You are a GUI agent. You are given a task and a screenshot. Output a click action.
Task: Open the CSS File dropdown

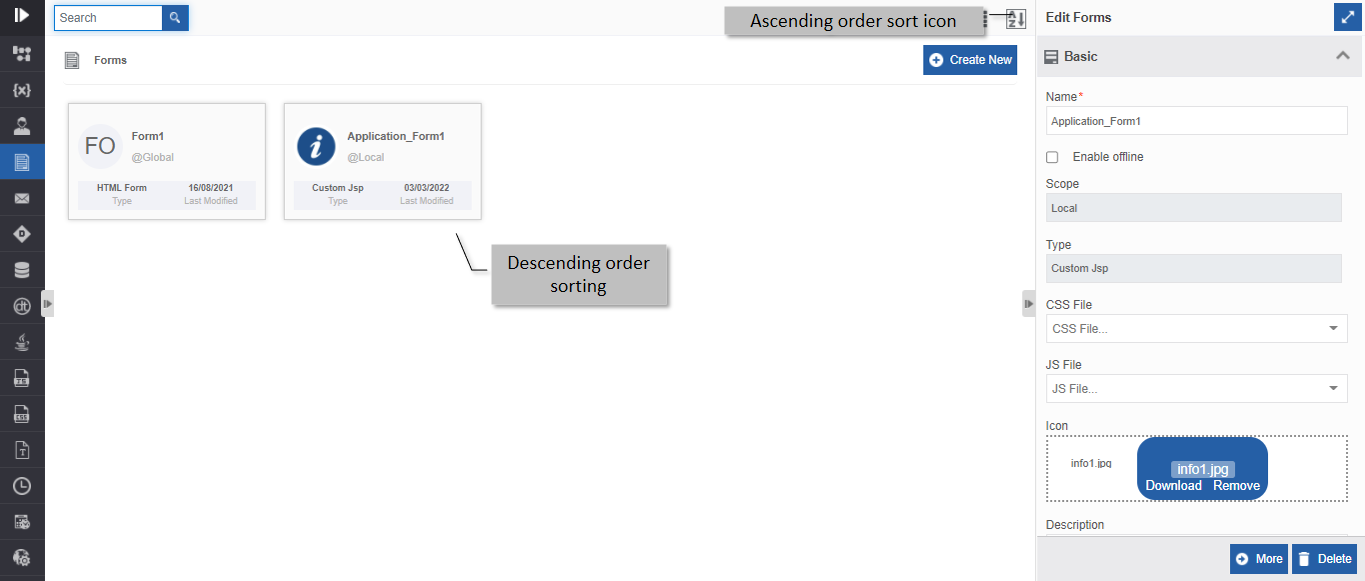click(x=1196, y=328)
